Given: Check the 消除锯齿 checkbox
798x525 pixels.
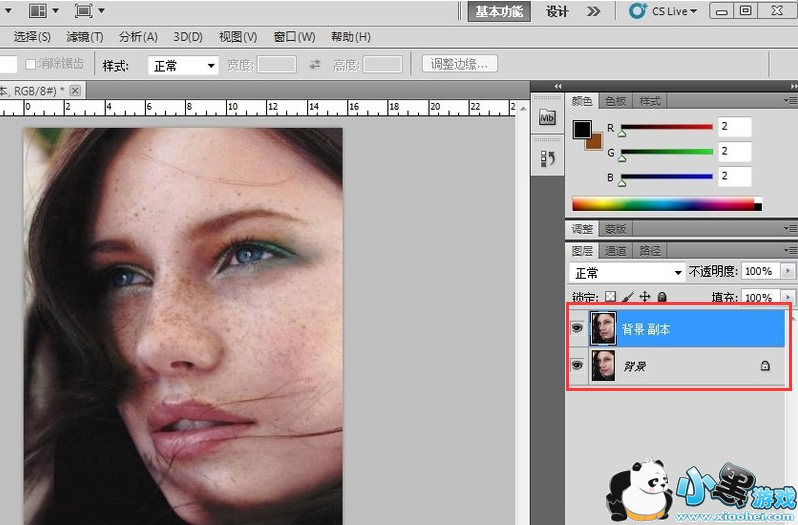Looking at the screenshot, I should click(31, 65).
